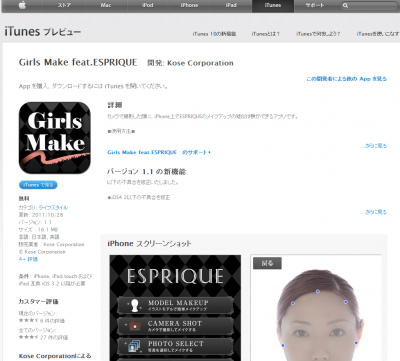The image size is (400, 361).
Task: Open the iPod tab
Action: point(148,5)
